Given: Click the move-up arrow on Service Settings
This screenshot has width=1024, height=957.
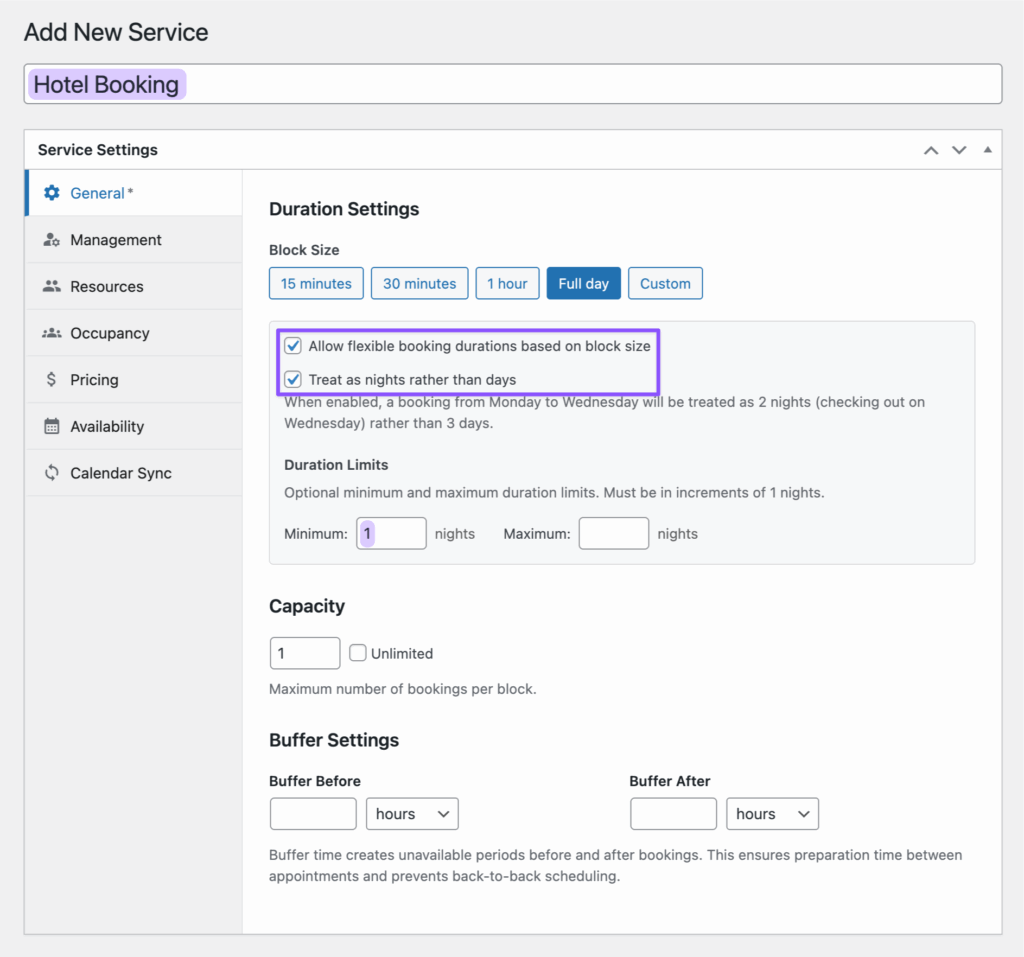Looking at the screenshot, I should pyautogui.click(x=930, y=149).
